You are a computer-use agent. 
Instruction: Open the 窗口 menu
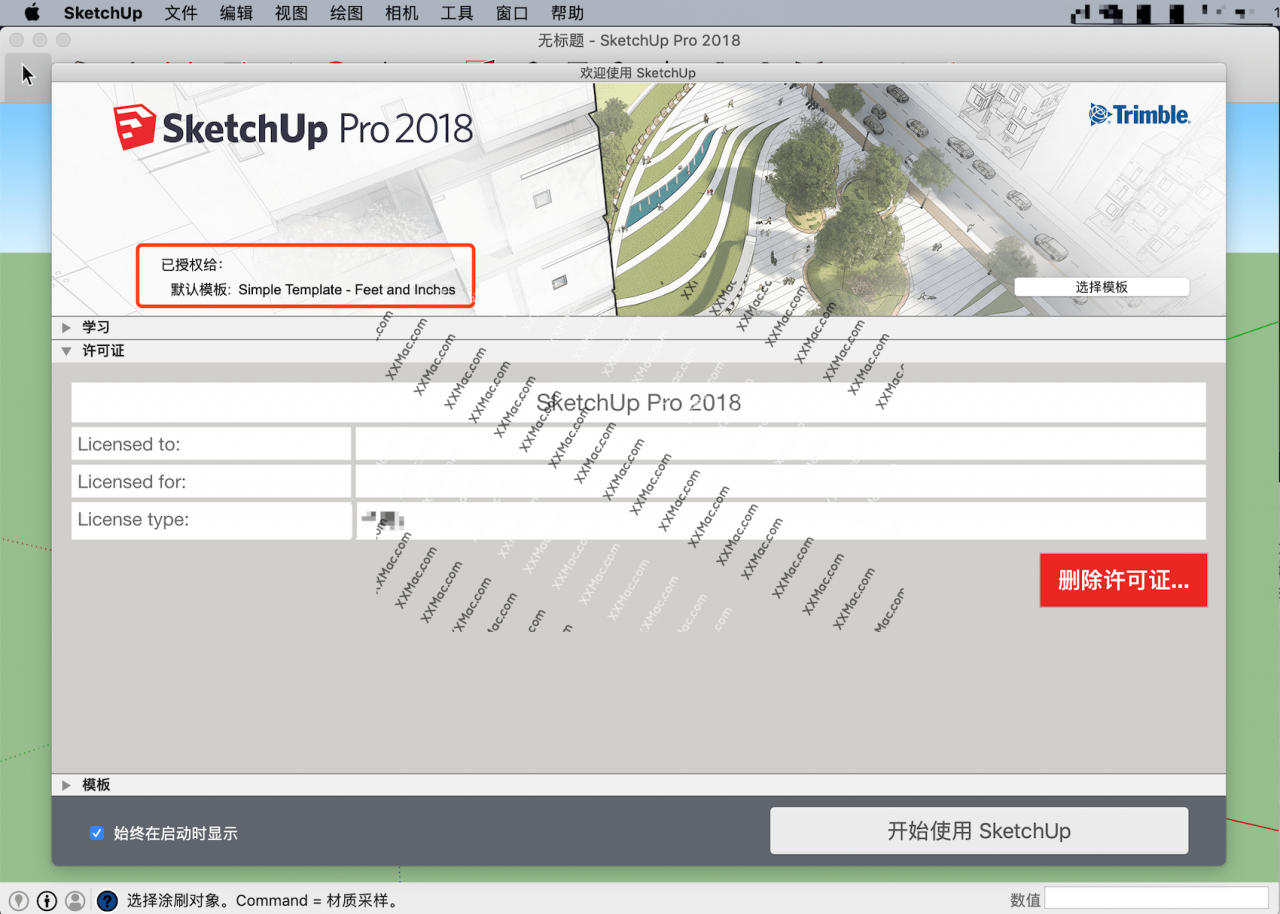click(512, 13)
